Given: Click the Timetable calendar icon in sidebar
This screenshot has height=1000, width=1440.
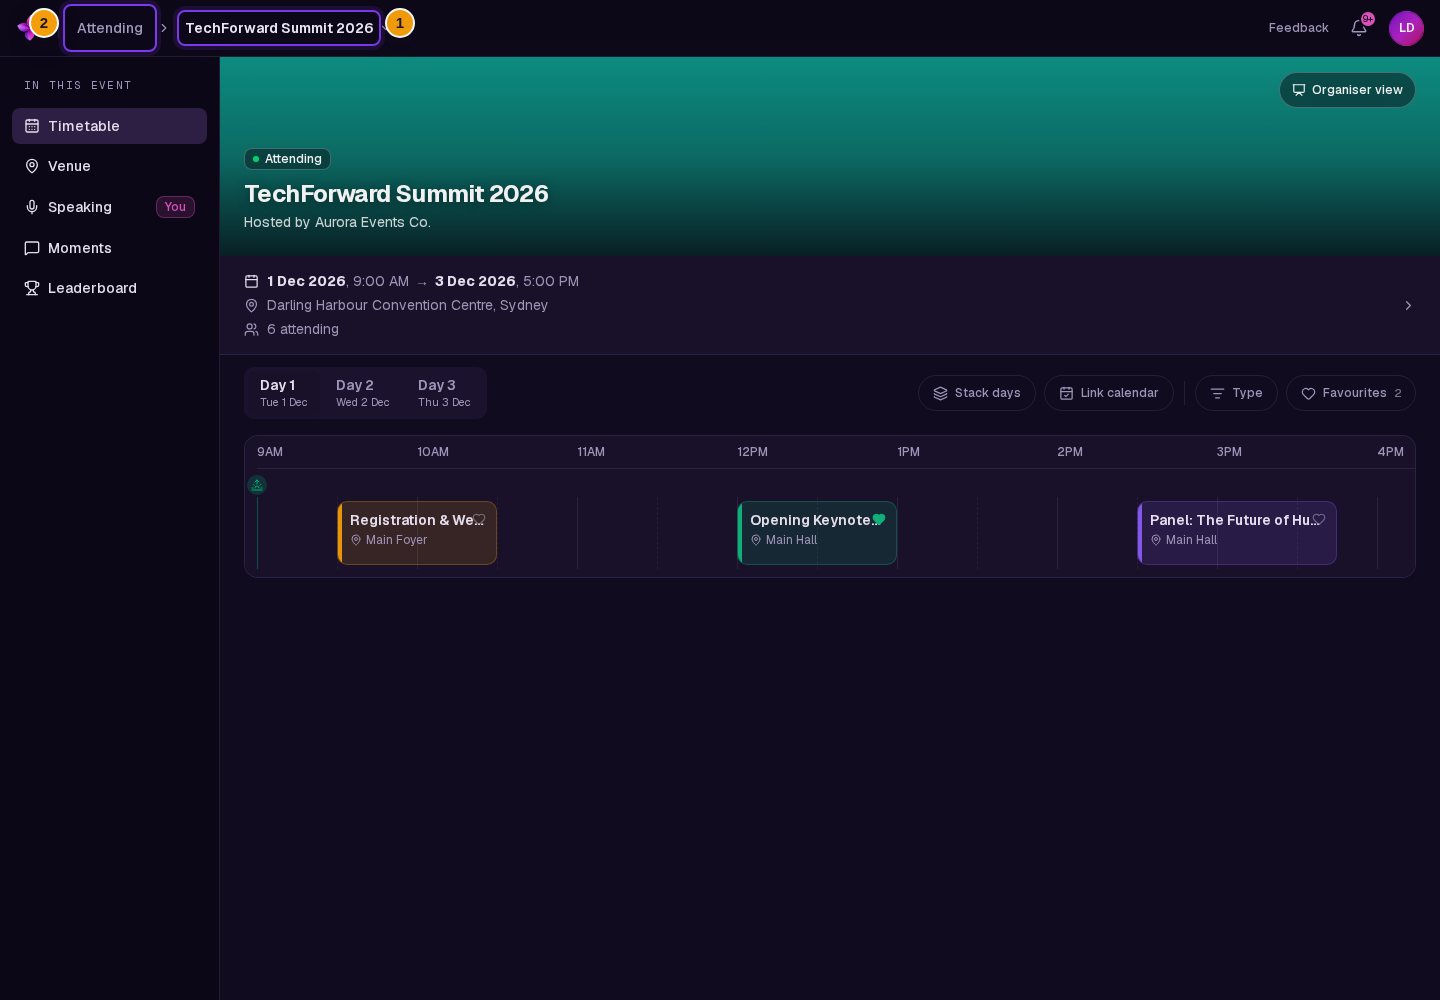Looking at the screenshot, I should 32,126.
